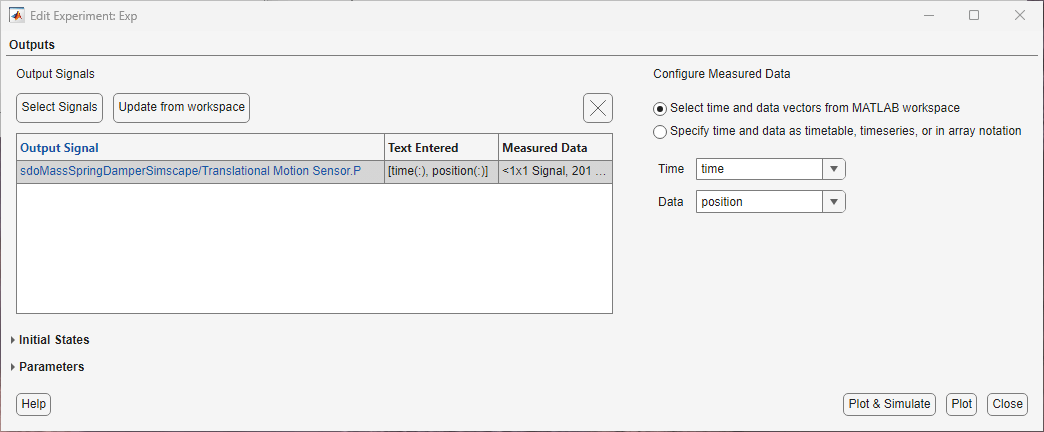
Task: Click the Select Signals button
Action: click(x=60, y=107)
